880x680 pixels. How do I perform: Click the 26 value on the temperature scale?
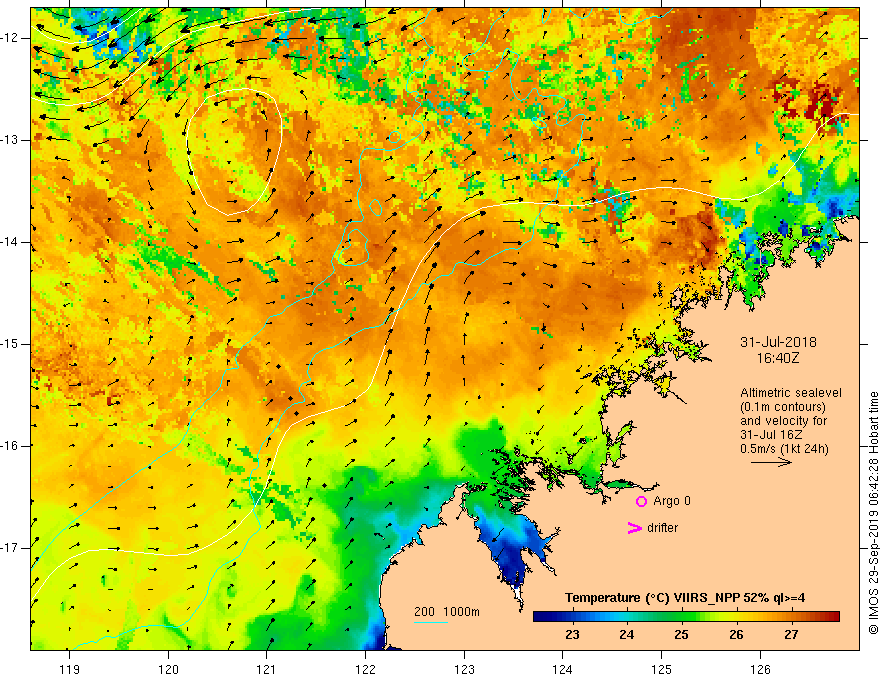pyautogui.click(x=736, y=635)
